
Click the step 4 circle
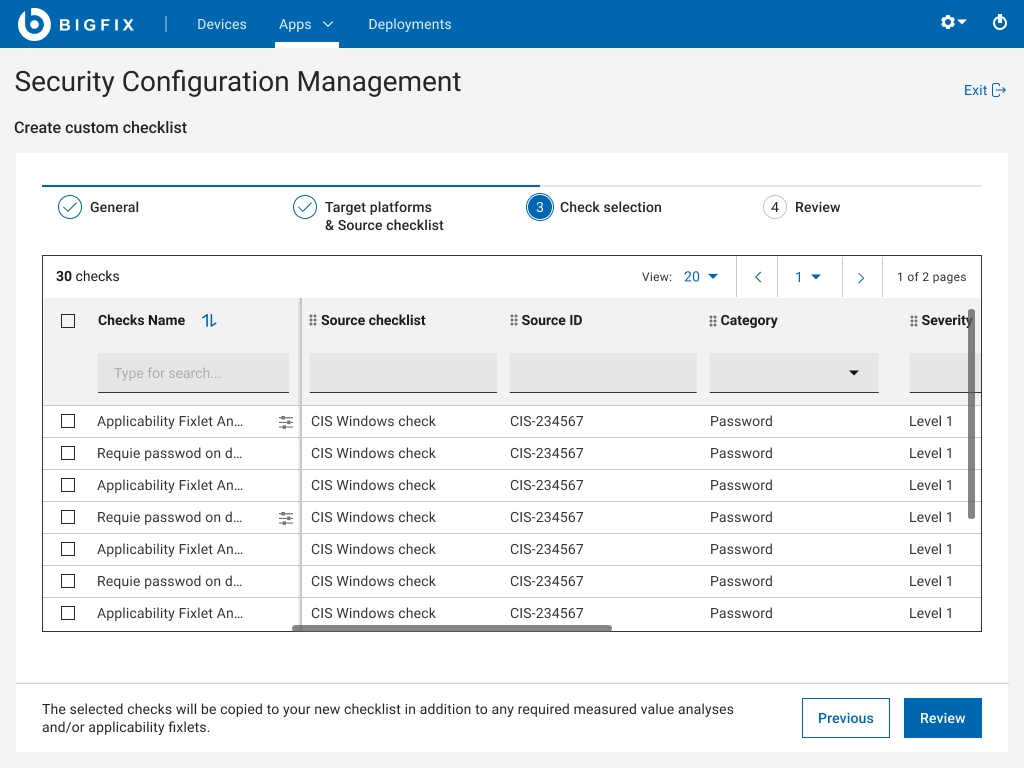click(x=775, y=207)
